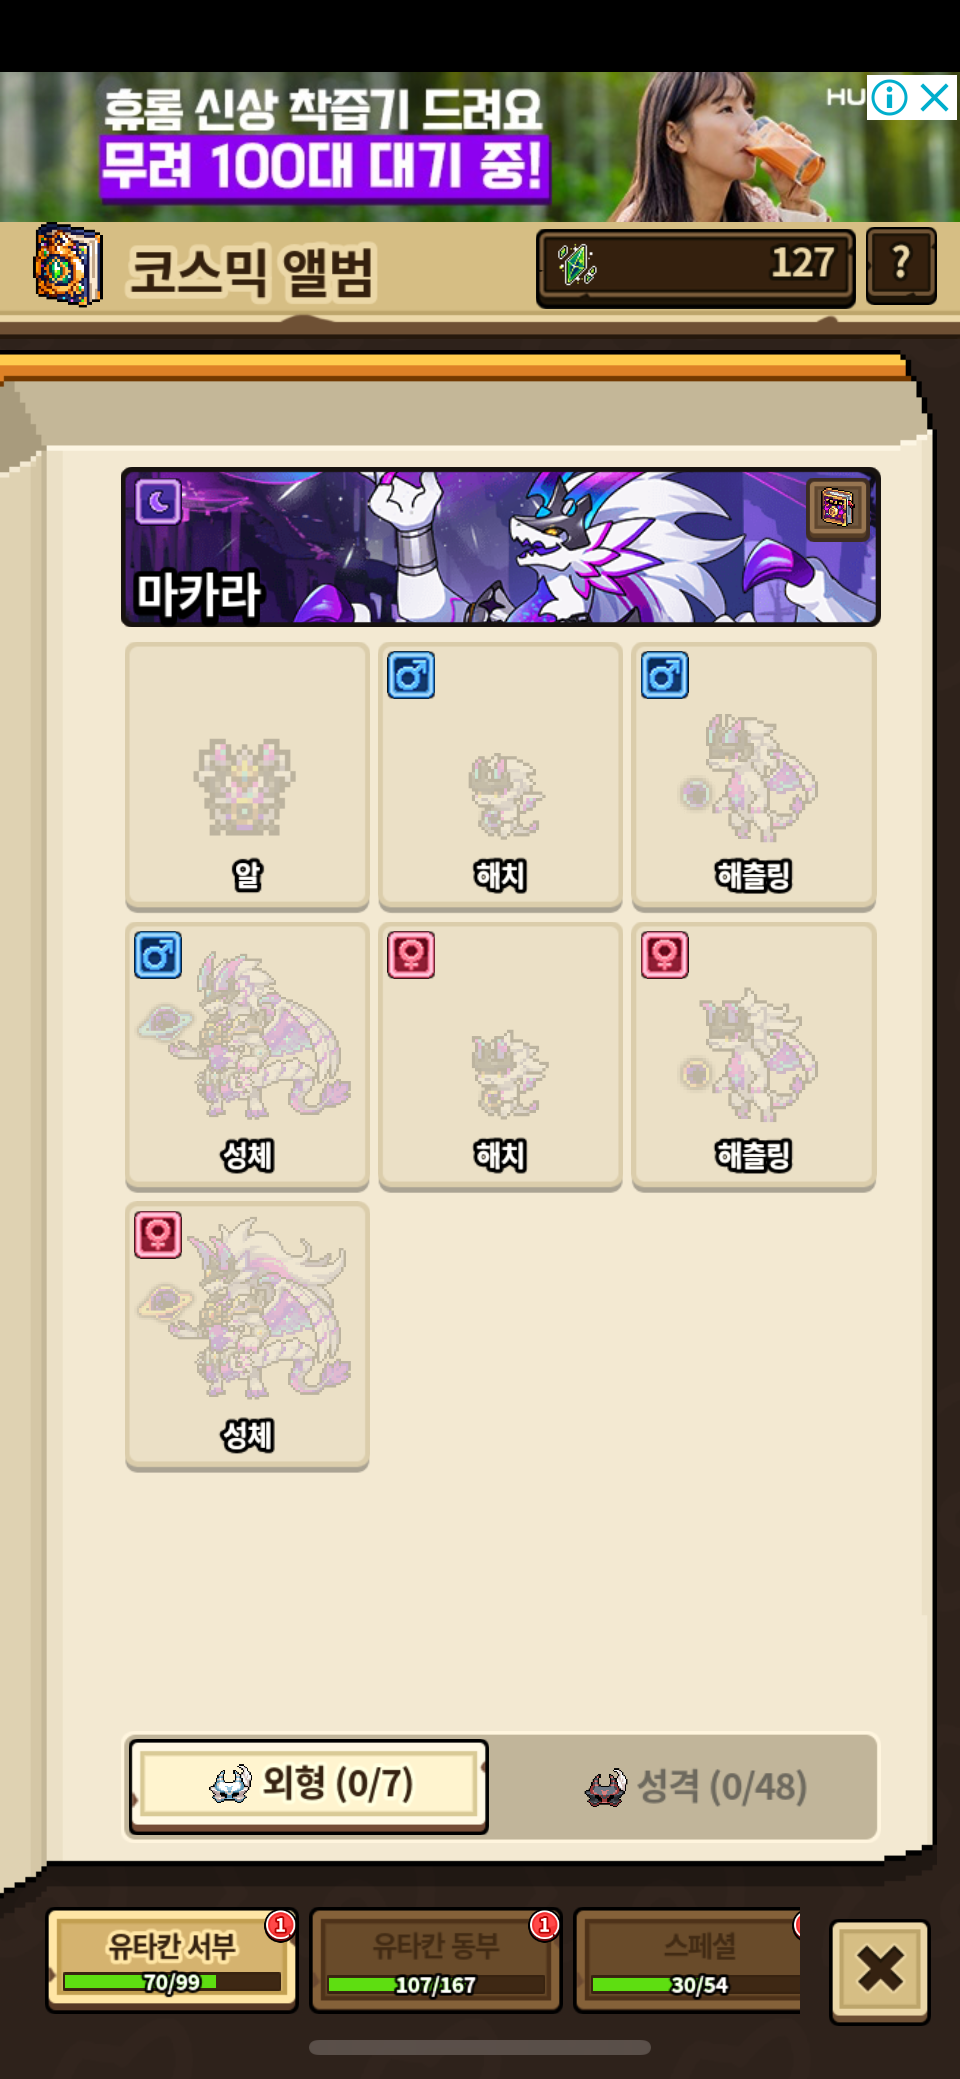Switch to the 성격 (0/48) tab
The image size is (960, 2079).
(695, 1786)
